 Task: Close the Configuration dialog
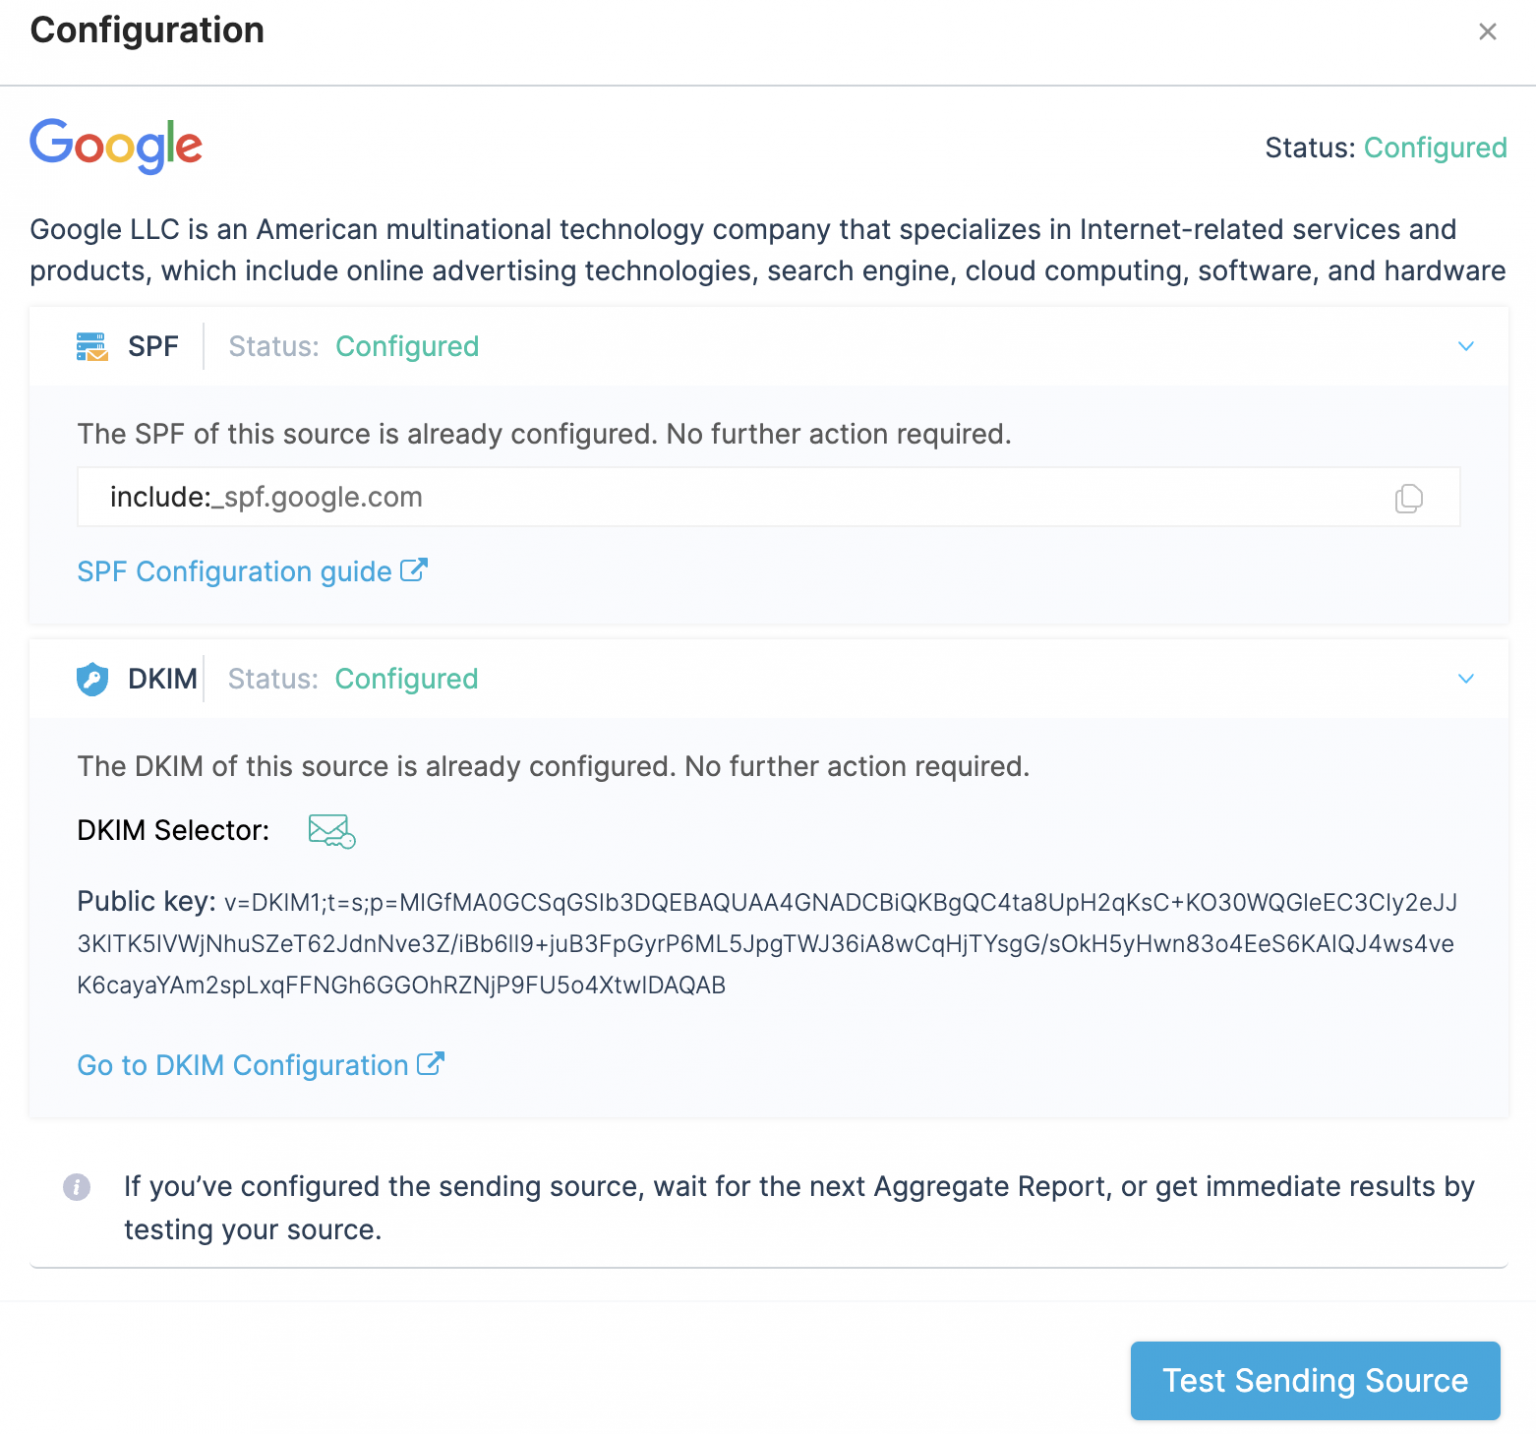tap(1488, 32)
